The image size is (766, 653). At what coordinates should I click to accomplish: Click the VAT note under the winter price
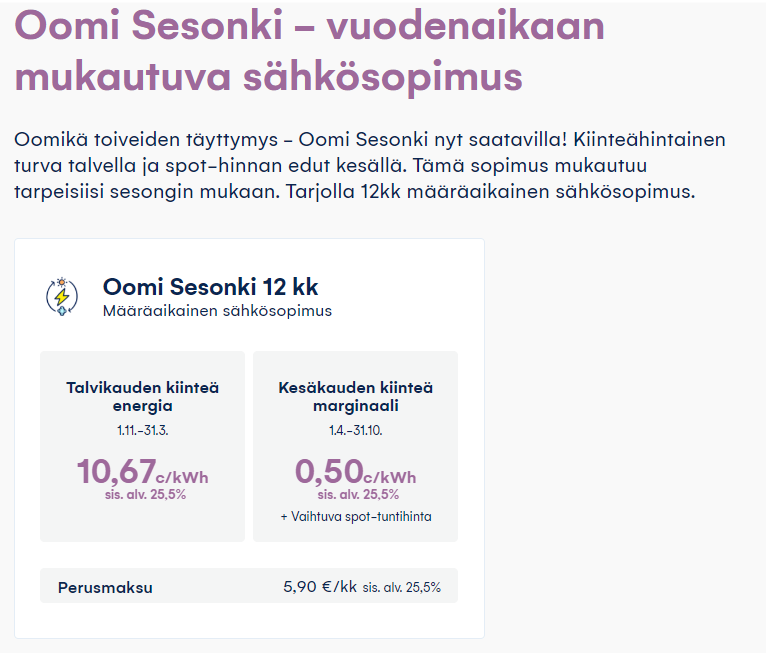(x=142, y=494)
